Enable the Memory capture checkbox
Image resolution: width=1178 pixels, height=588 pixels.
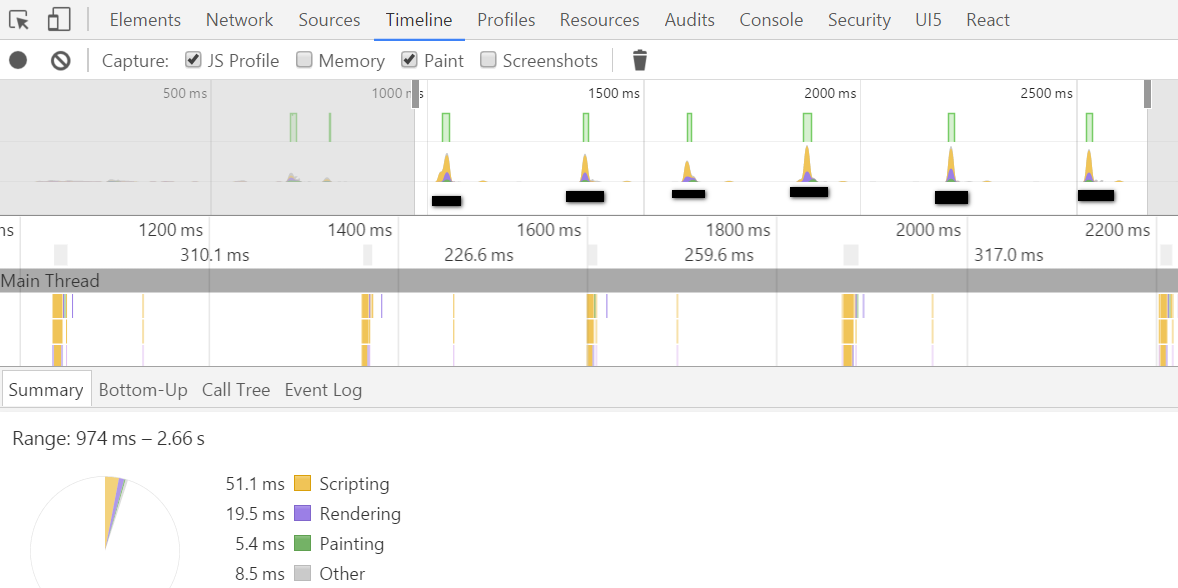[304, 59]
